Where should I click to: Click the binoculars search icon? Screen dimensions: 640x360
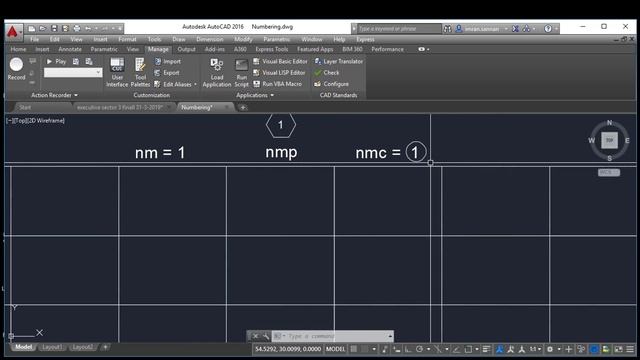coord(447,29)
